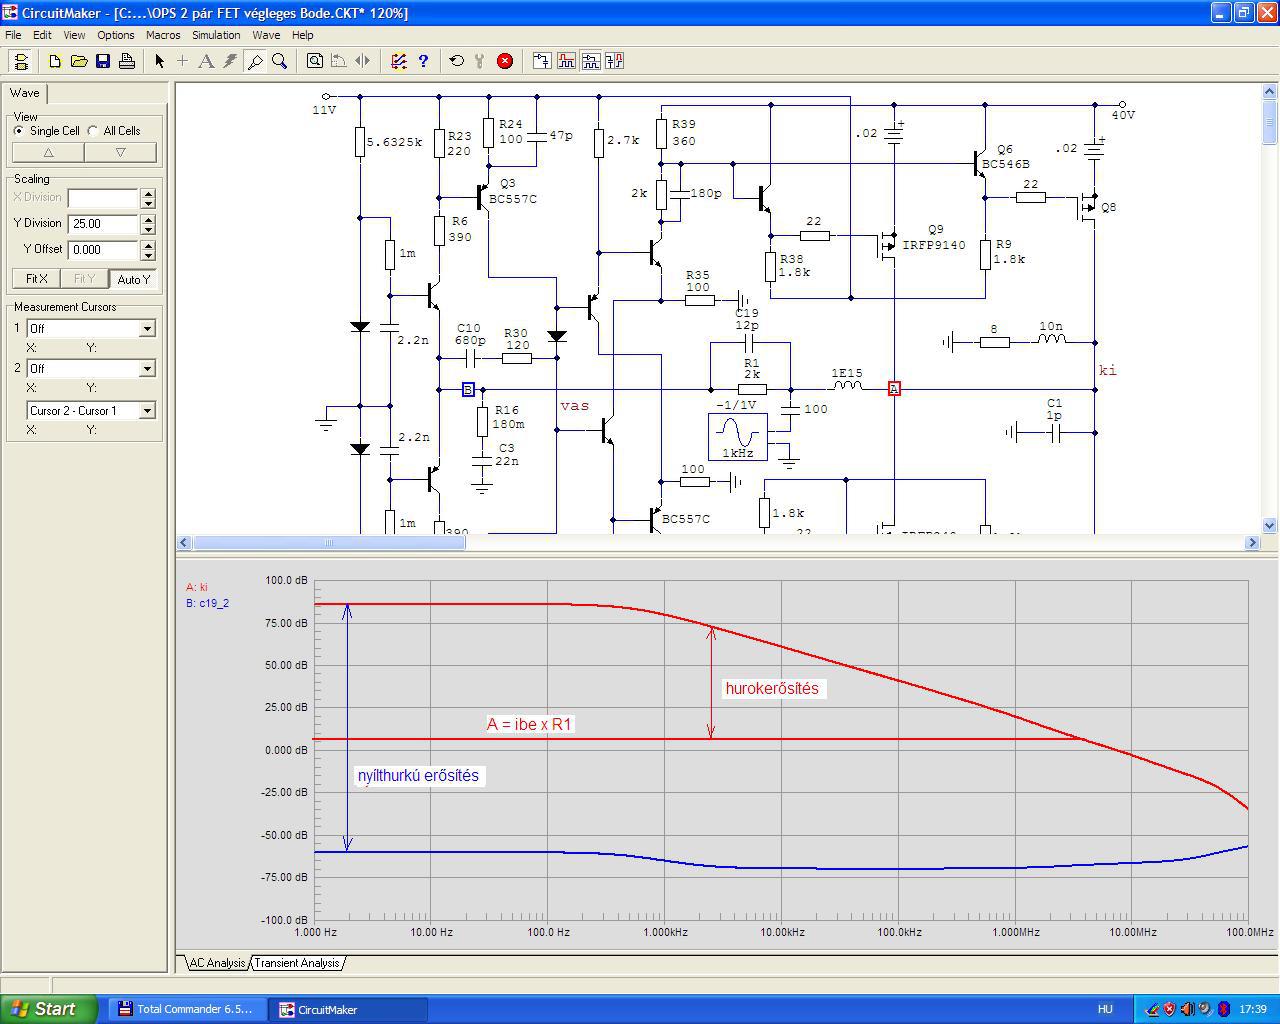Image resolution: width=1280 pixels, height=1024 pixels.
Task: Click the Y Offset input field
Action: click(x=104, y=250)
